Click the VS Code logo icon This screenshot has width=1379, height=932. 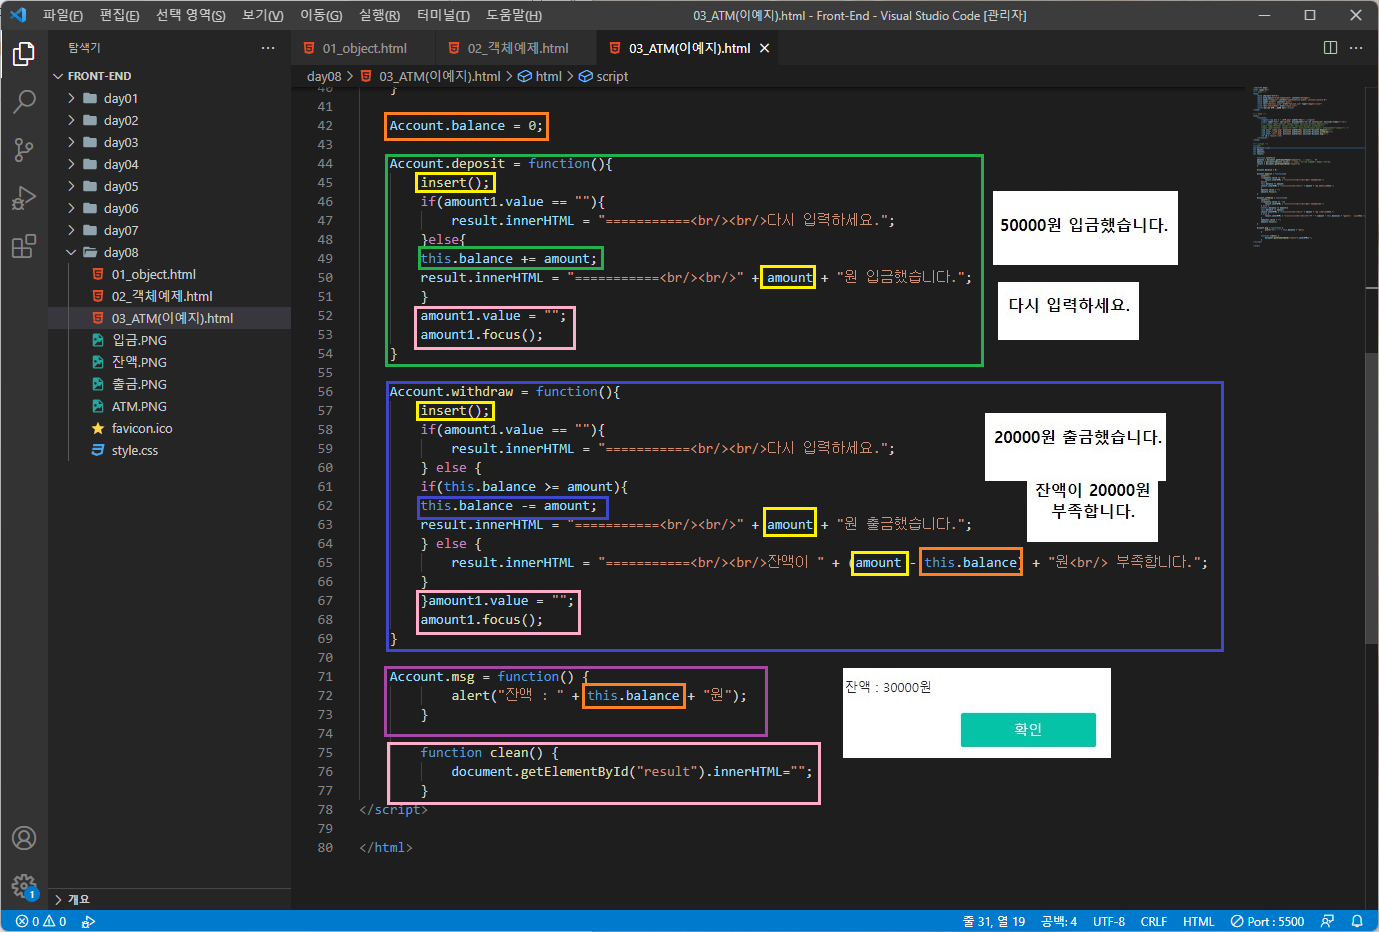pyautogui.click(x=18, y=15)
